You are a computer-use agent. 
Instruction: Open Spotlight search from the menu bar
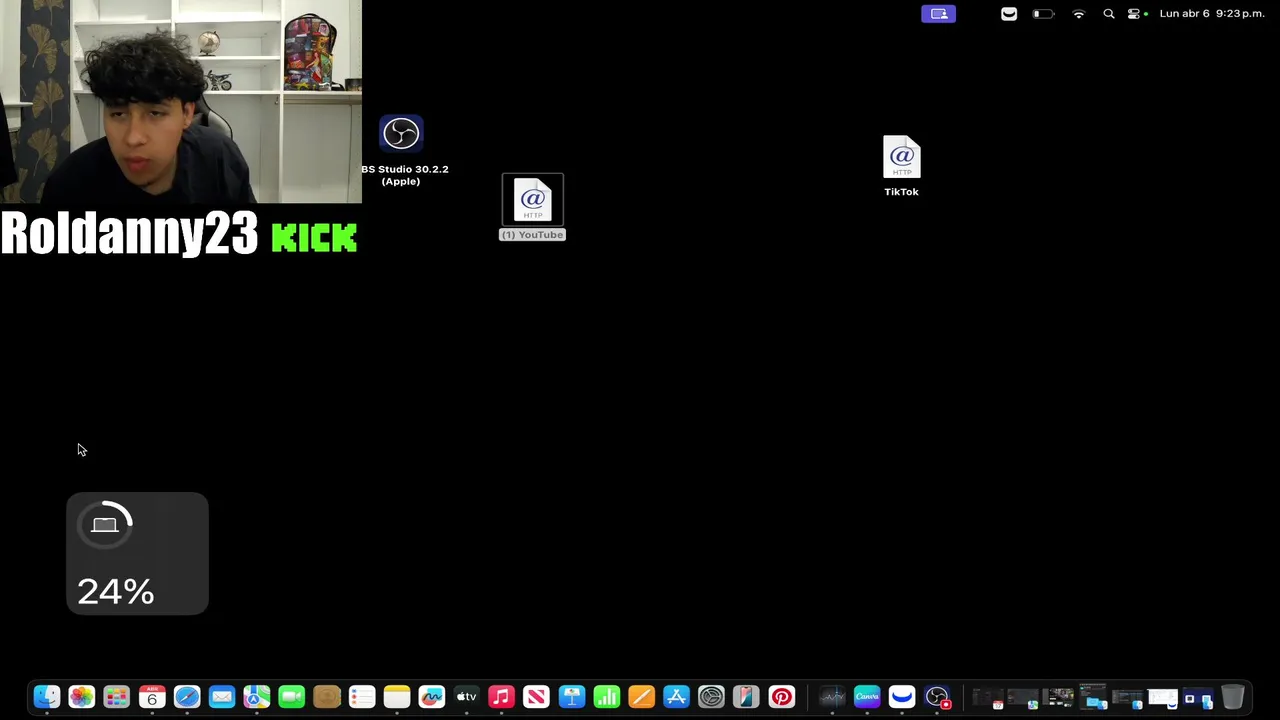point(1108,14)
